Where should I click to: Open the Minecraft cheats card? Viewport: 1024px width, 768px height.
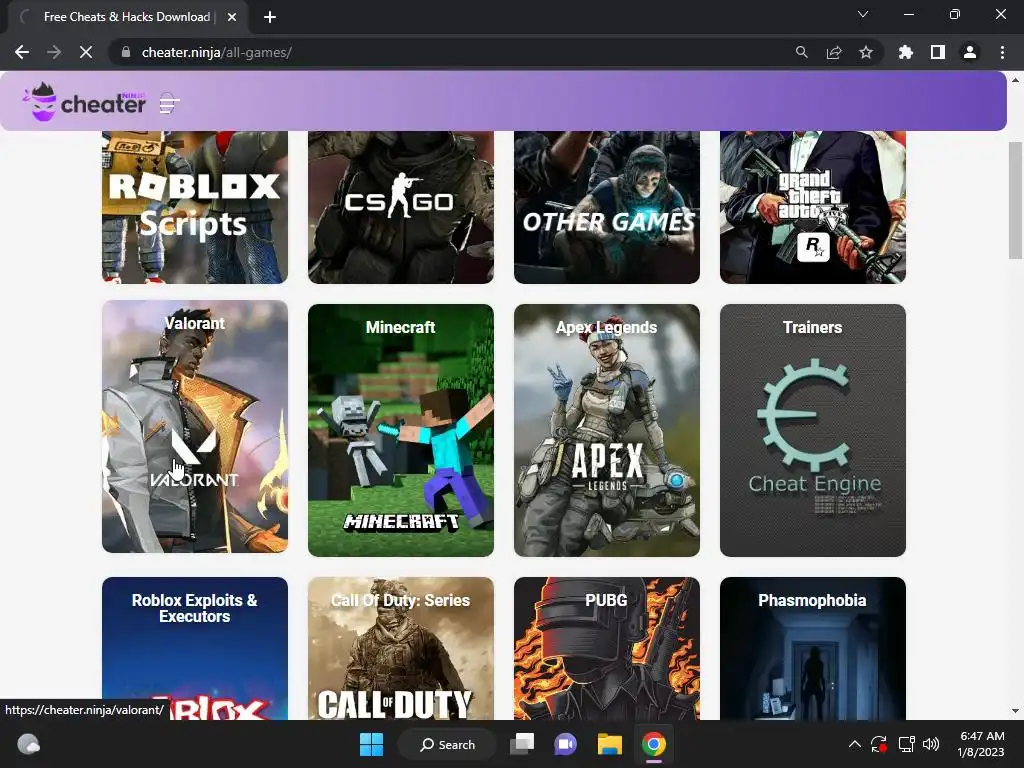point(401,430)
